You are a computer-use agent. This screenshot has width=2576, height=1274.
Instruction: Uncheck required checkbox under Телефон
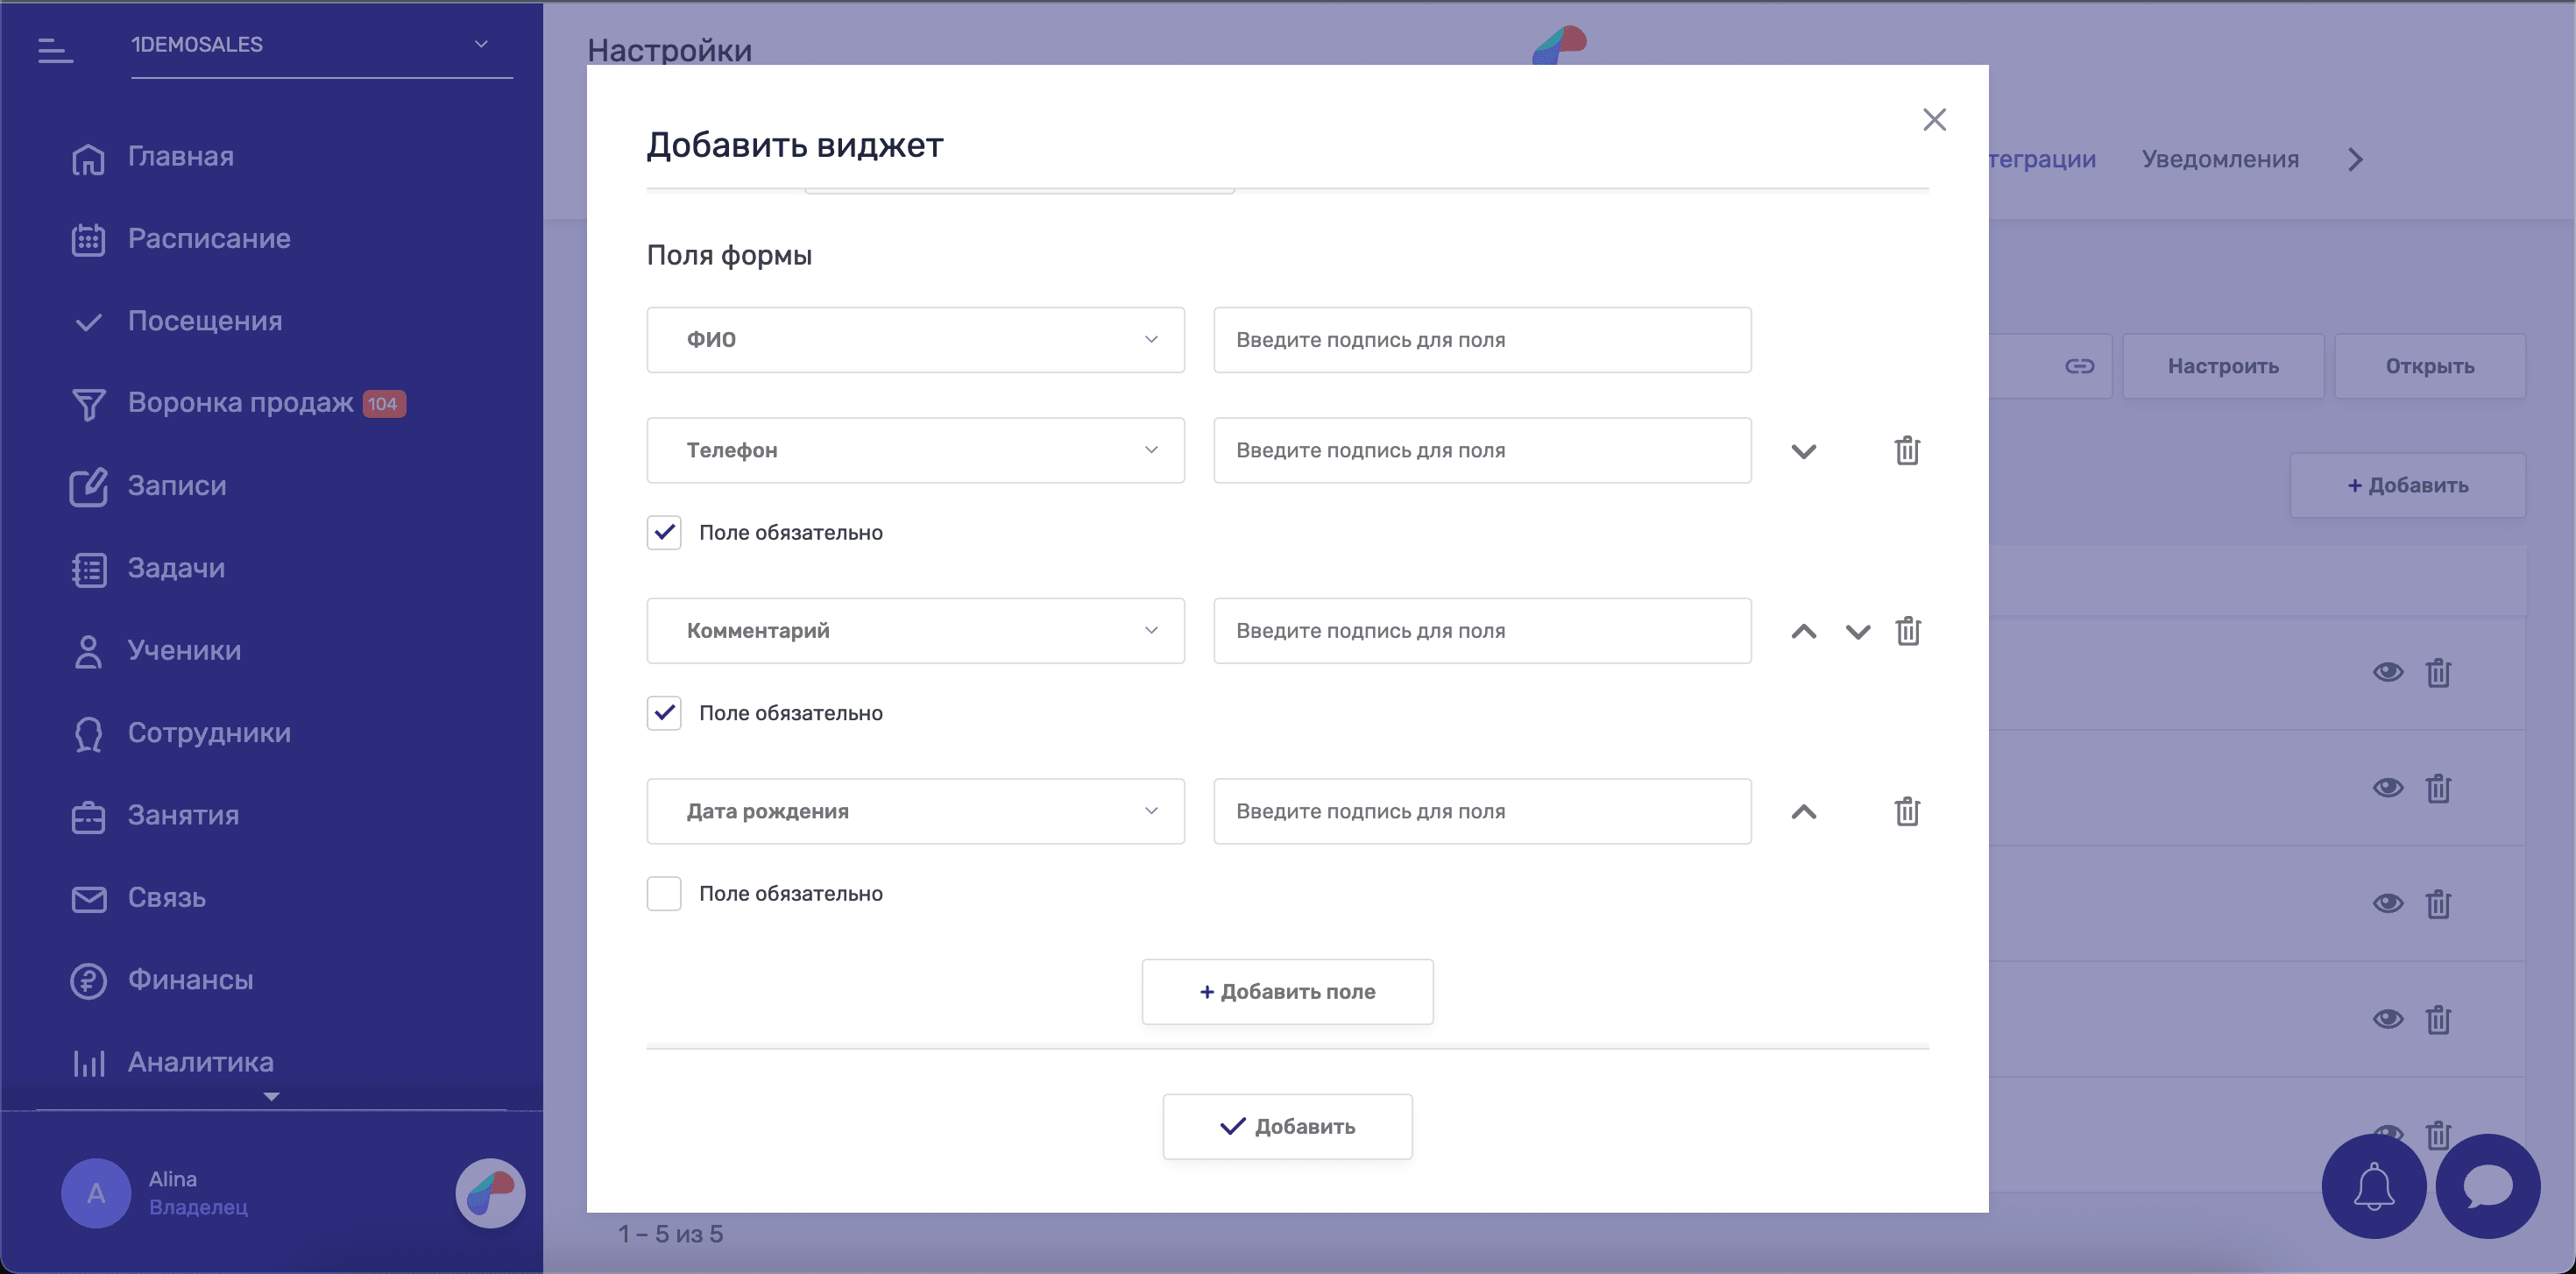point(664,532)
